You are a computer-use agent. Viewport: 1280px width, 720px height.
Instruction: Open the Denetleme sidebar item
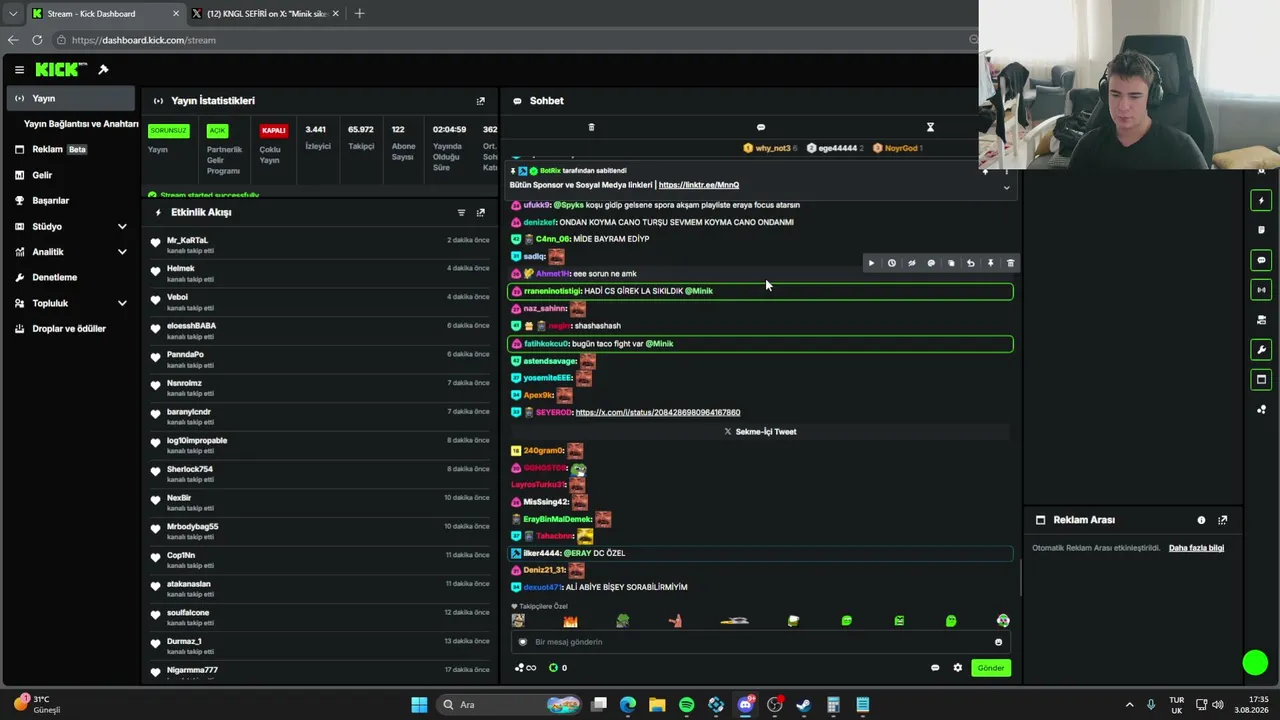[71, 277]
